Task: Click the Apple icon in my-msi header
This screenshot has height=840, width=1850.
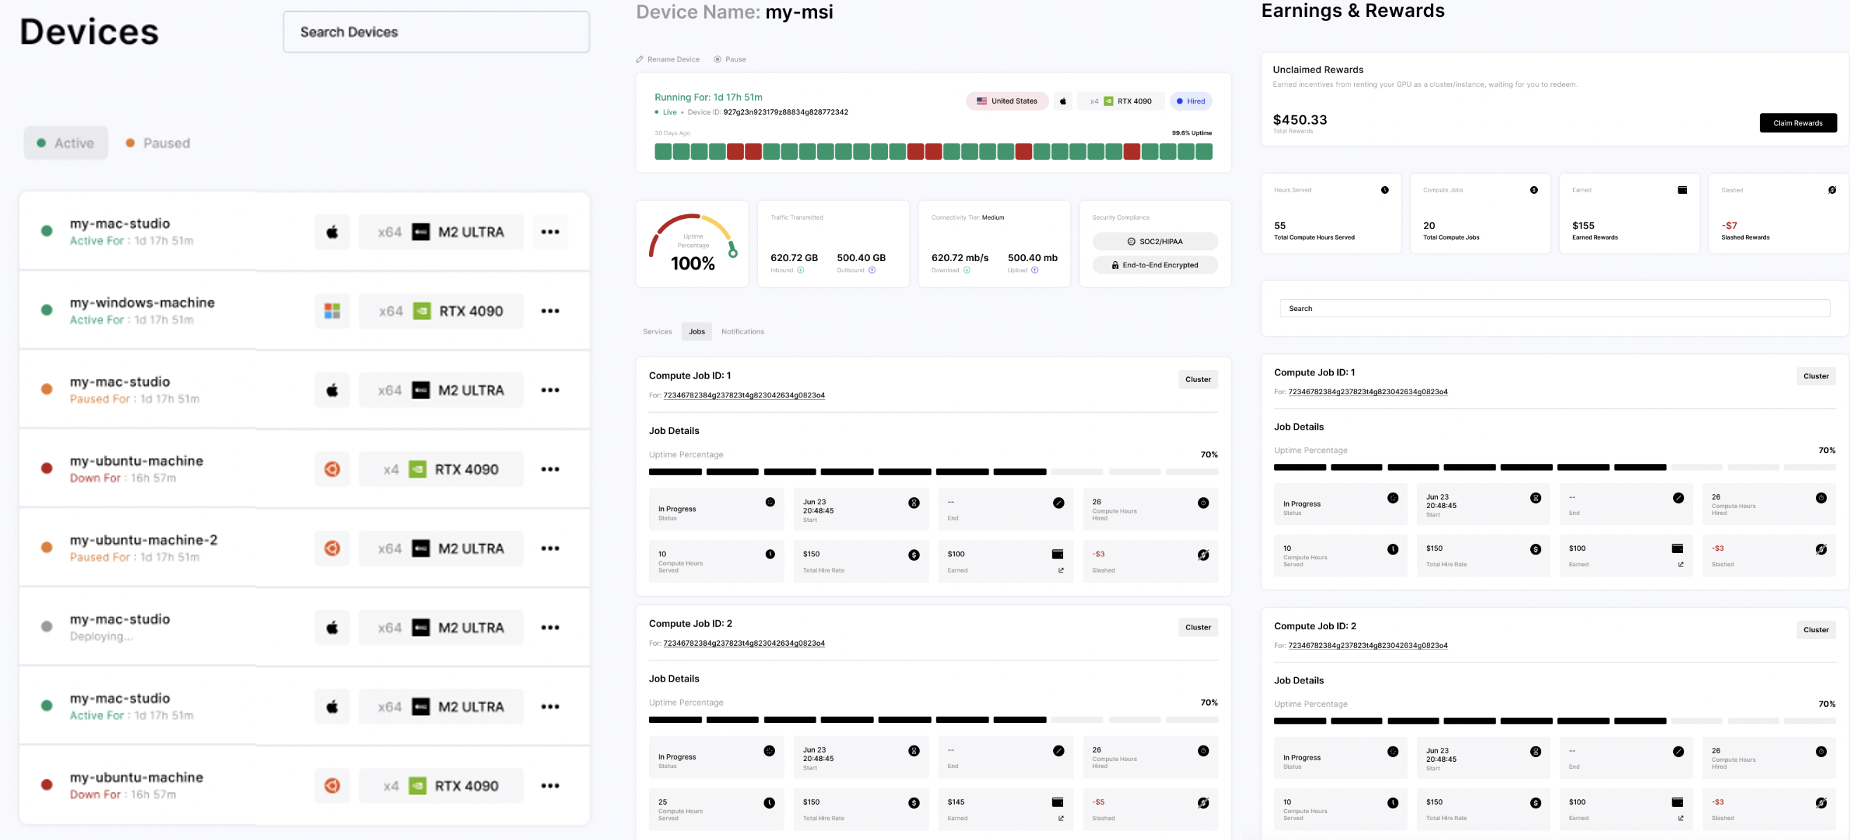Action: [x=1063, y=101]
